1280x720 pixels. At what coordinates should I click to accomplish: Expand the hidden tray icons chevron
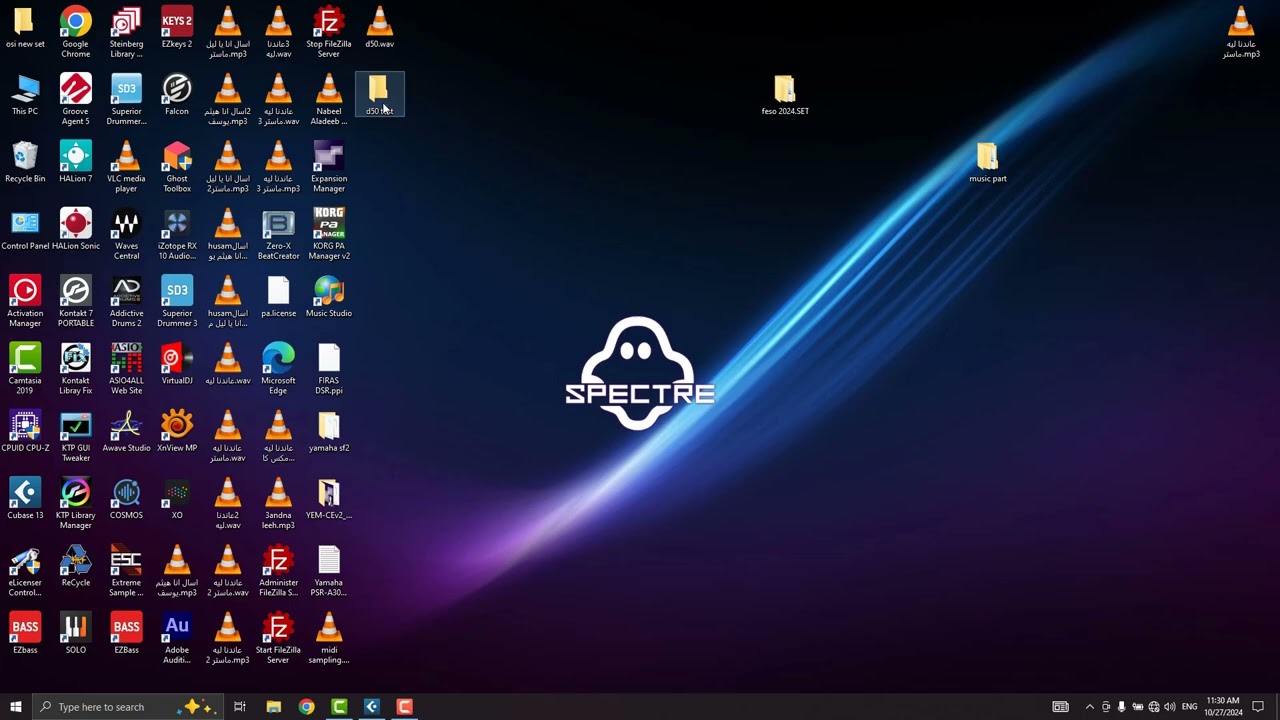pos(1090,707)
